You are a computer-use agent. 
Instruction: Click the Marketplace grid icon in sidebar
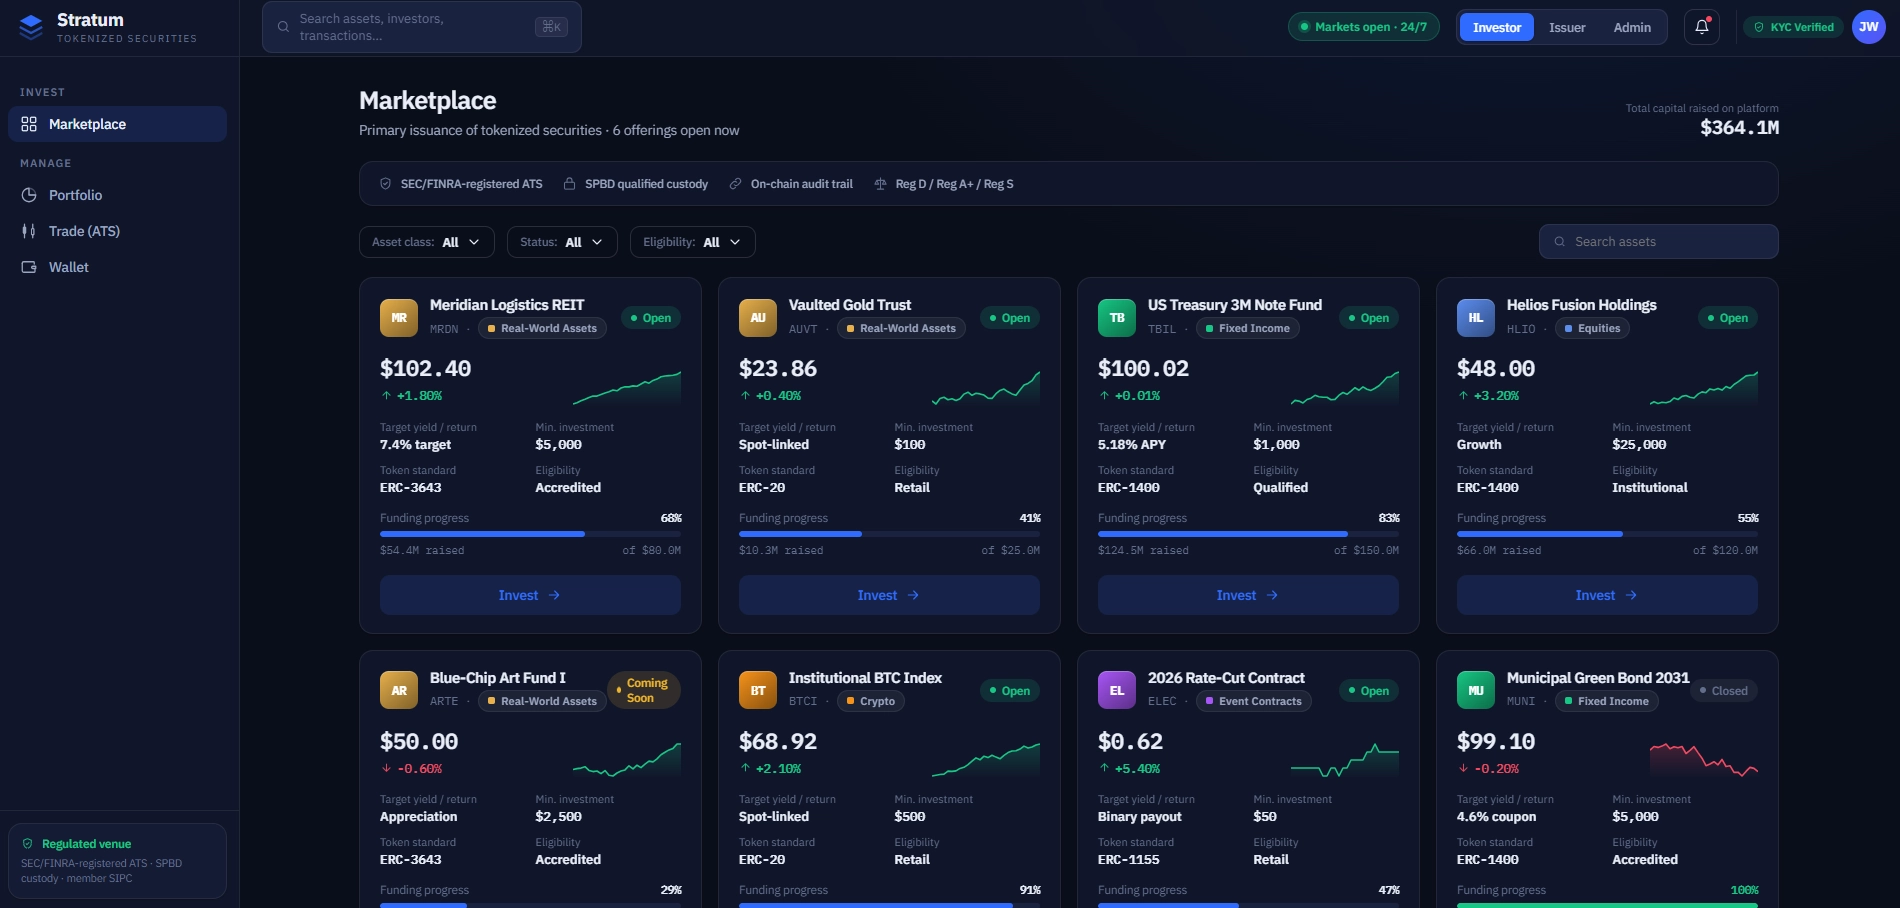(x=29, y=124)
